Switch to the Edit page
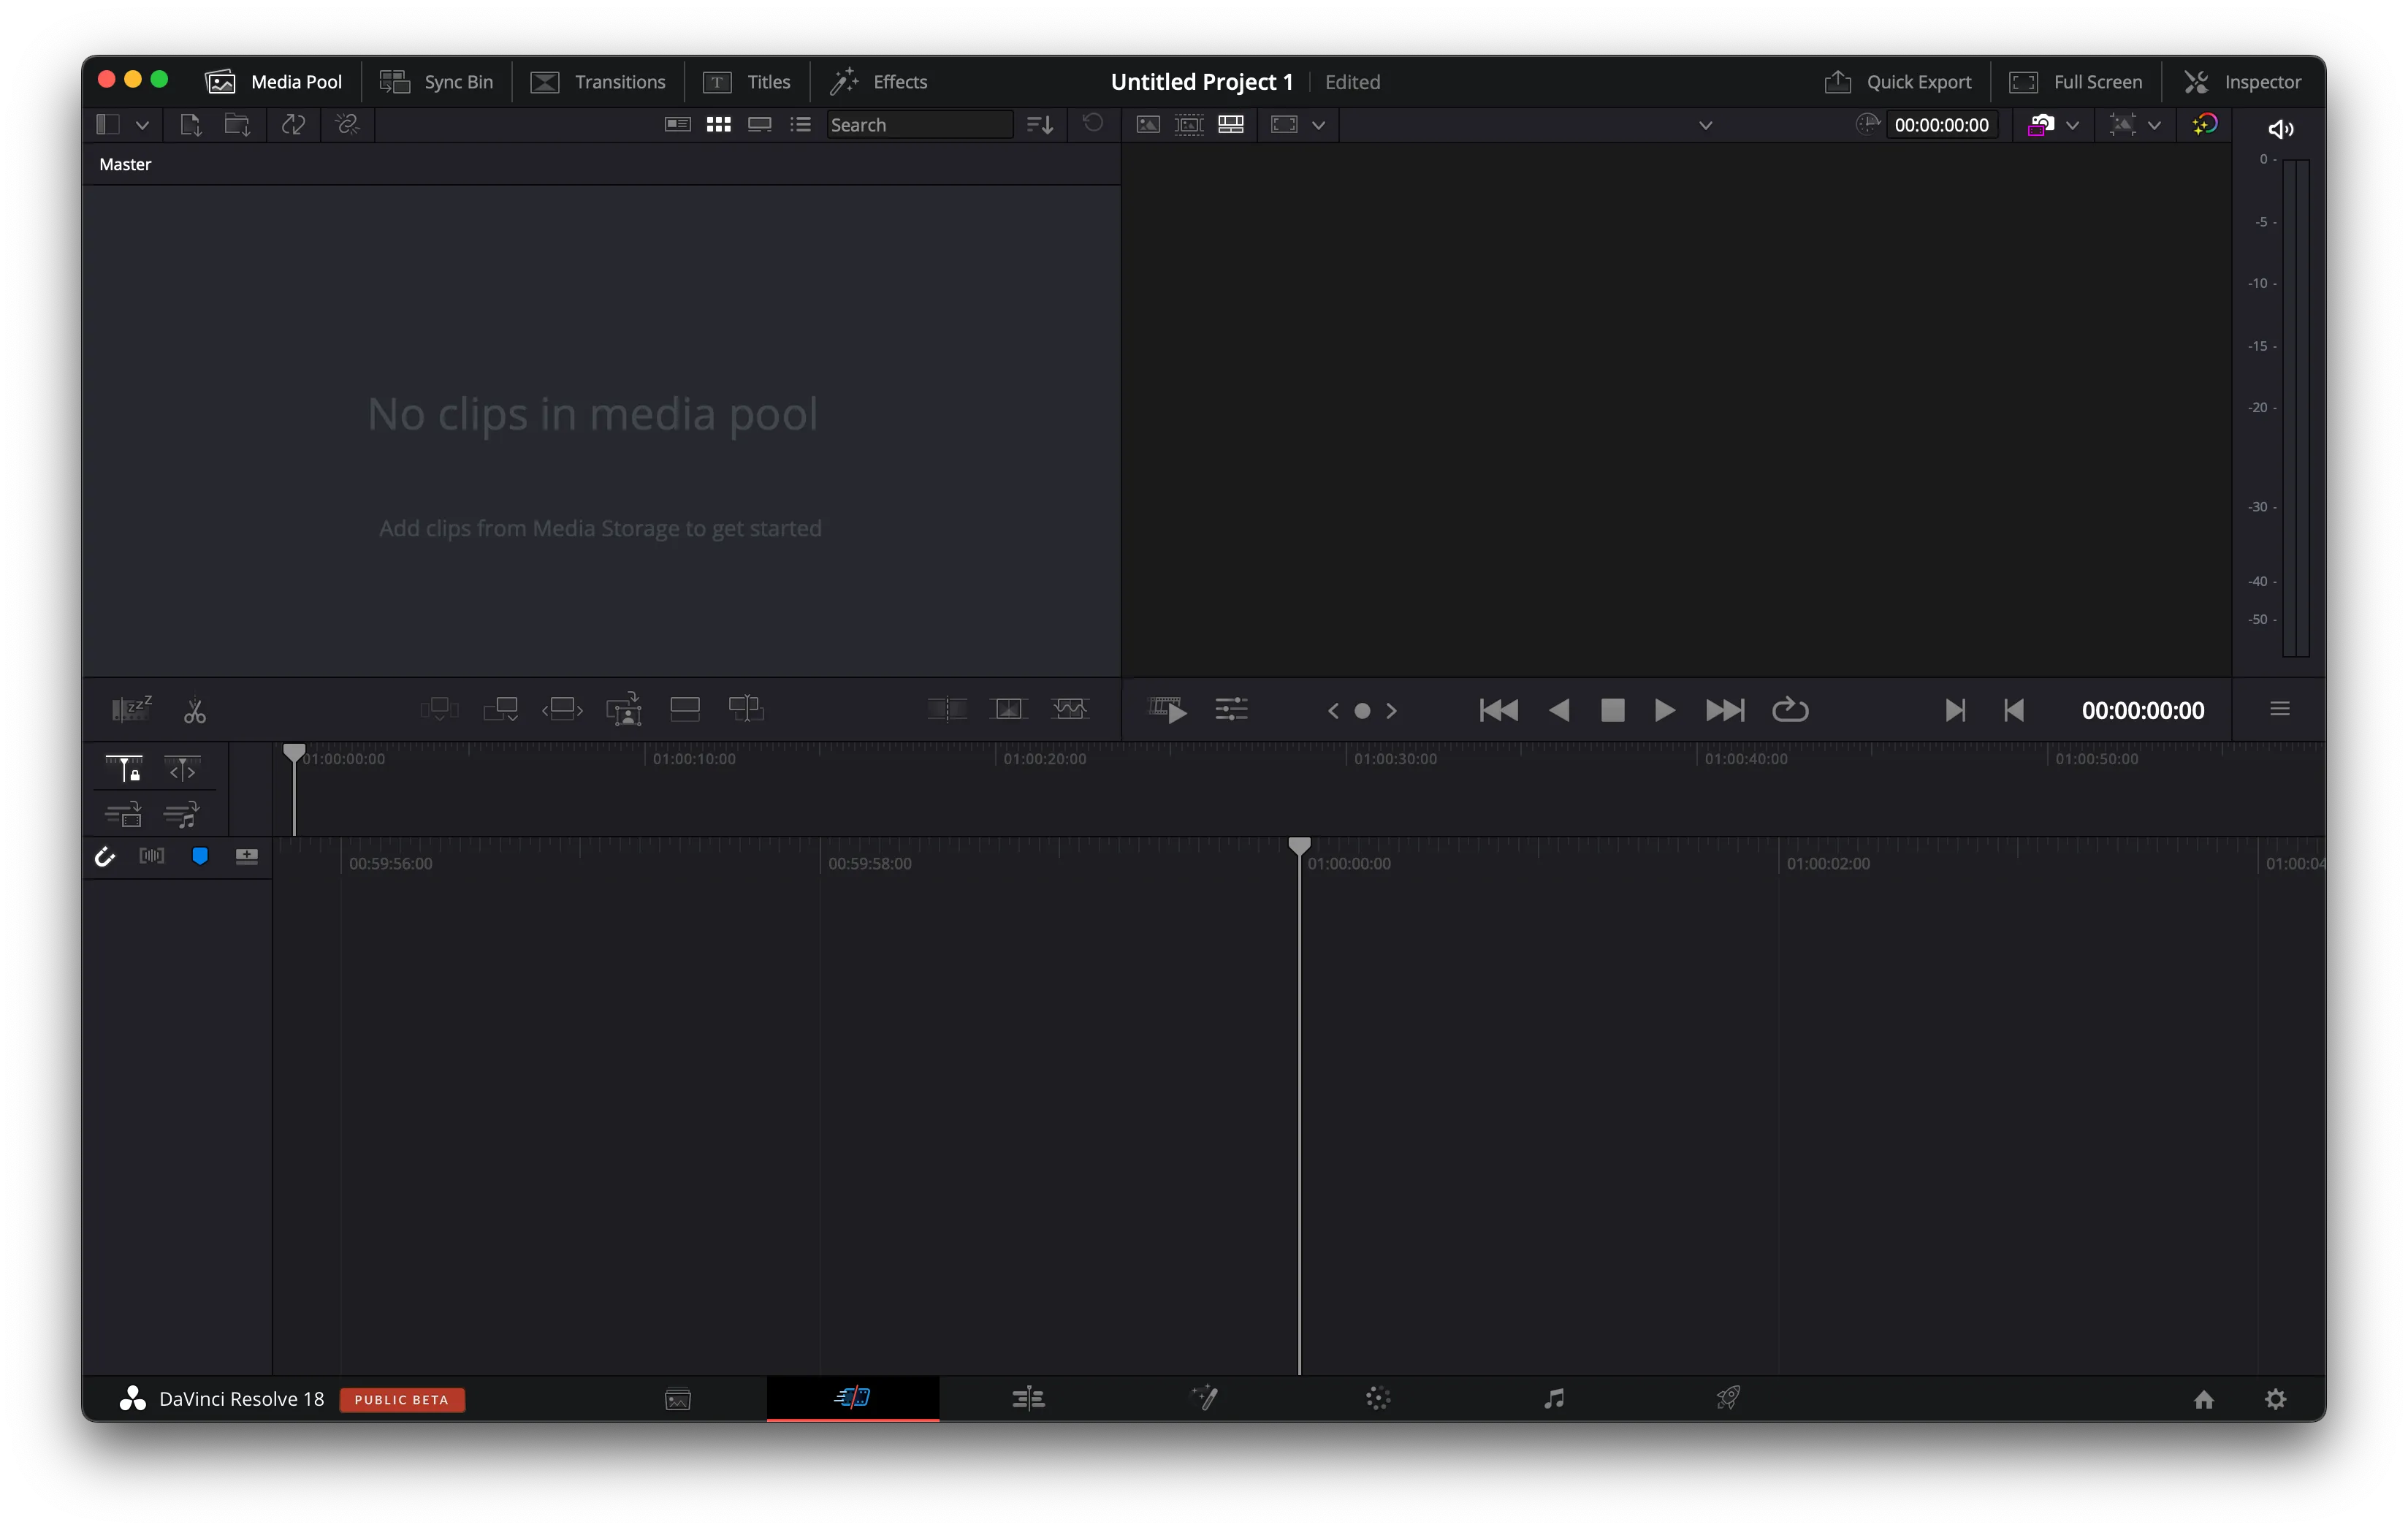Viewport: 2408px width, 1530px height. [1029, 1399]
